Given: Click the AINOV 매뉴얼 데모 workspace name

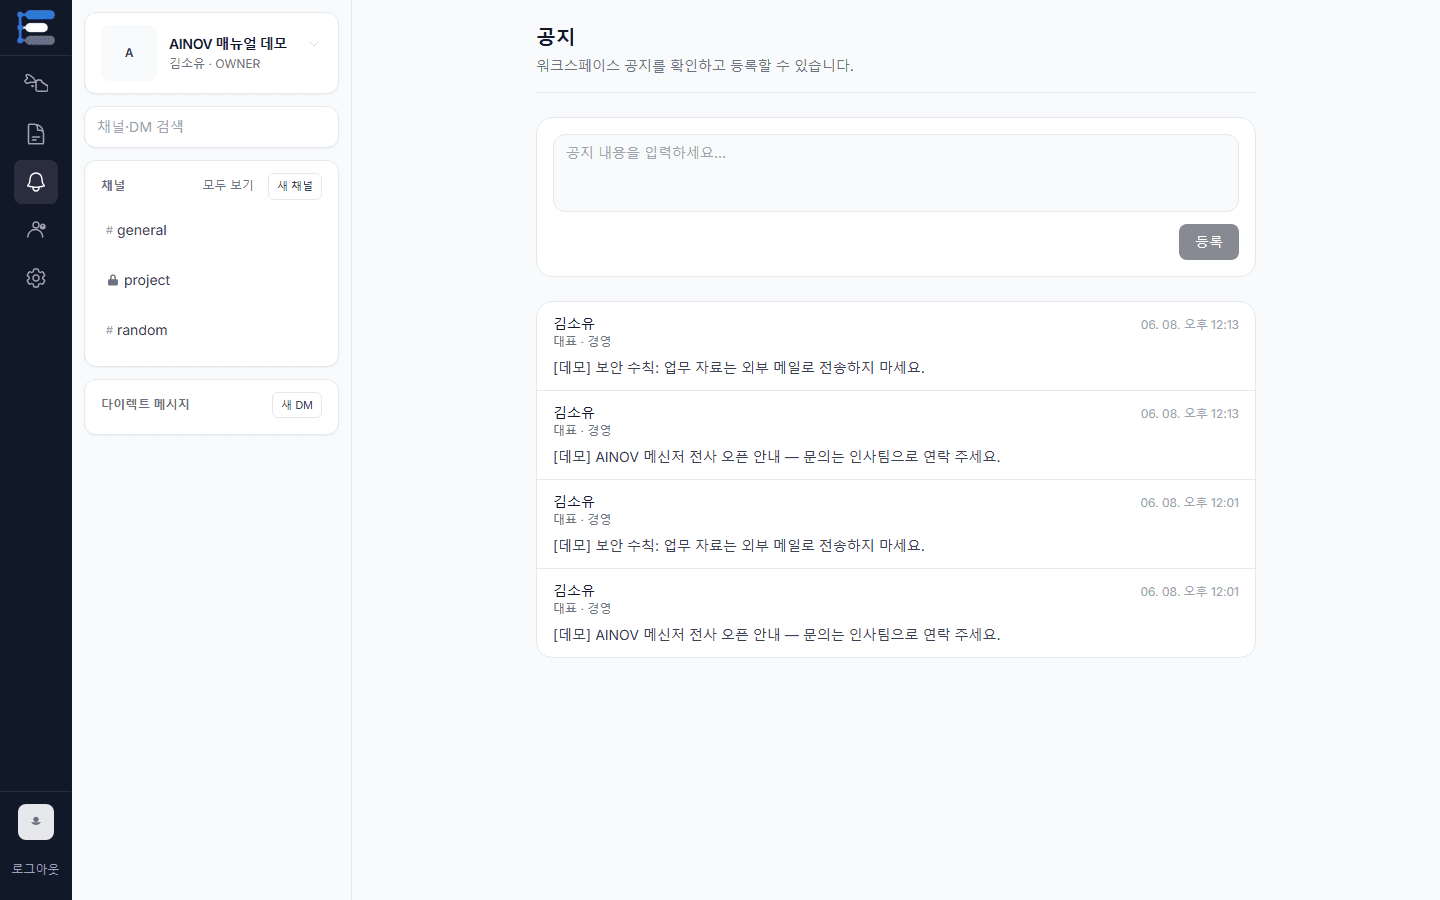Looking at the screenshot, I should pos(228,44).
